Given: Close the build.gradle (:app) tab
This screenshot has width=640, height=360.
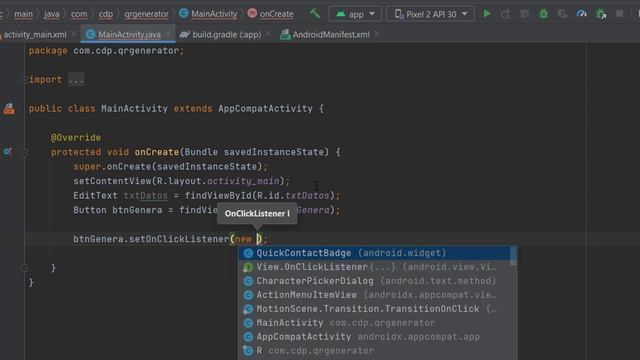Looking at the screenshot, I should pyautogui.click(x=268, y=35).
